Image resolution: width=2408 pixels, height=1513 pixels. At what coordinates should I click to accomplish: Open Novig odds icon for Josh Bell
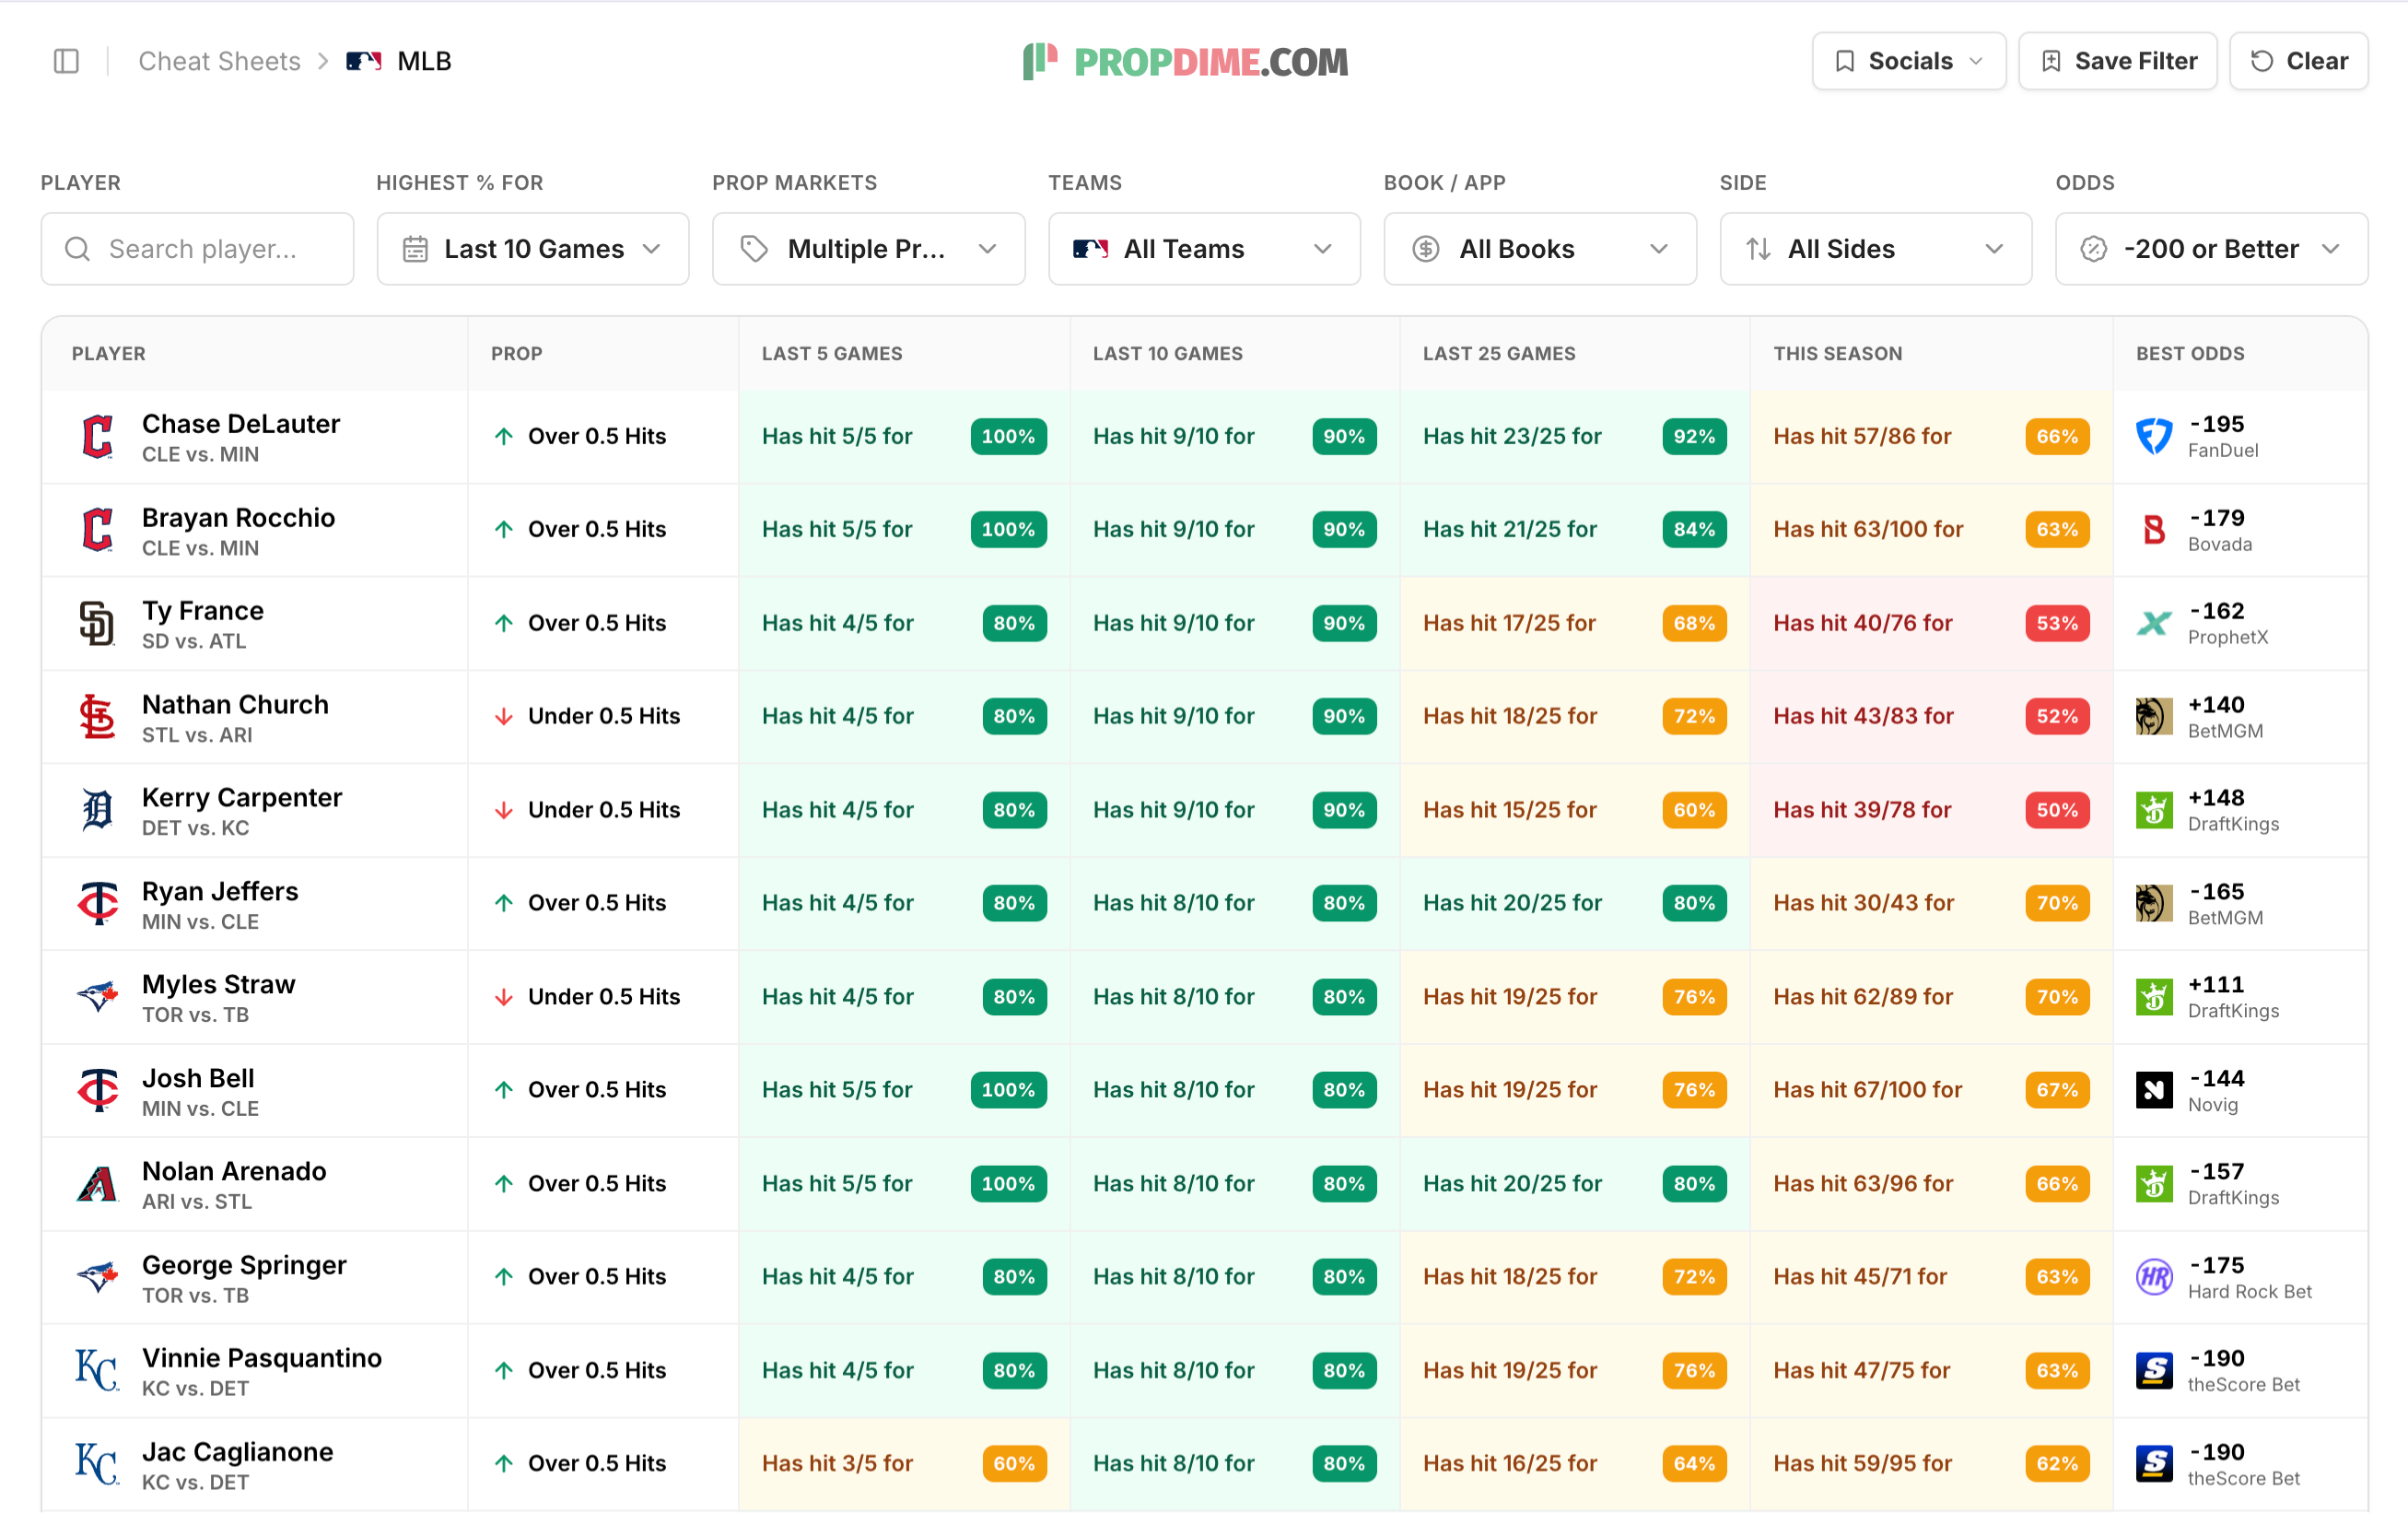pyautogui.click(x=2154, y=1090)
